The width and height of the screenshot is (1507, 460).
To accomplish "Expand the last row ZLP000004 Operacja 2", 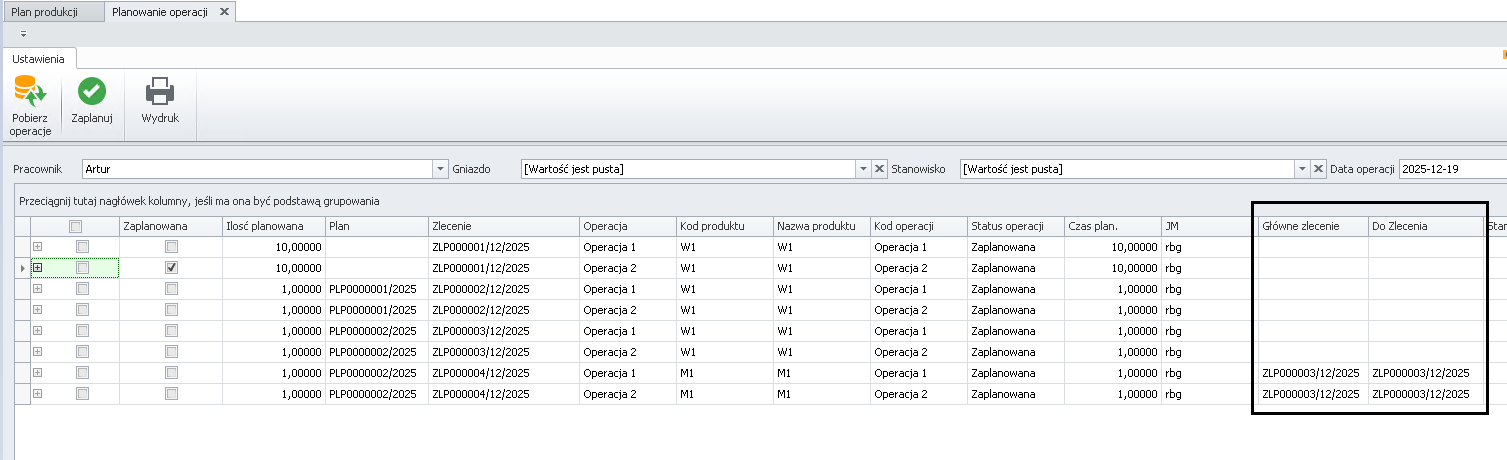I will (38, 393).
